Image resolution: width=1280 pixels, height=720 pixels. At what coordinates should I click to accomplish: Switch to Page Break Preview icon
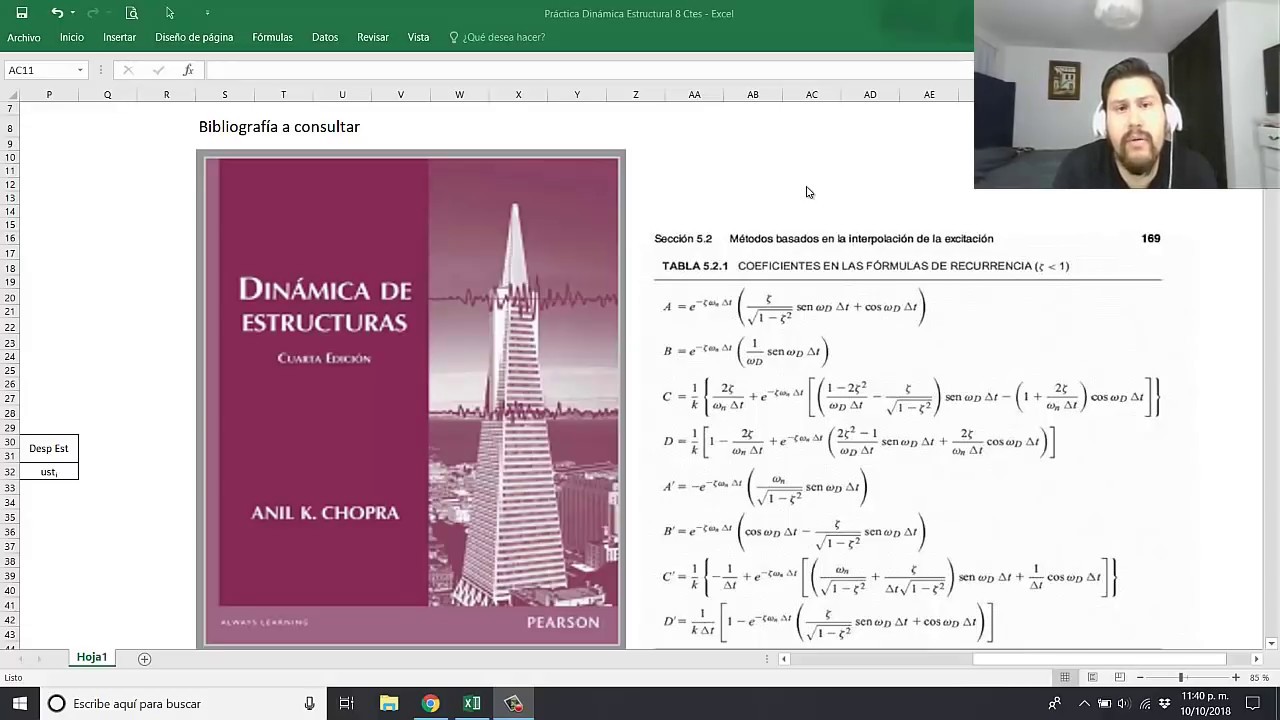coord(1119,677)
